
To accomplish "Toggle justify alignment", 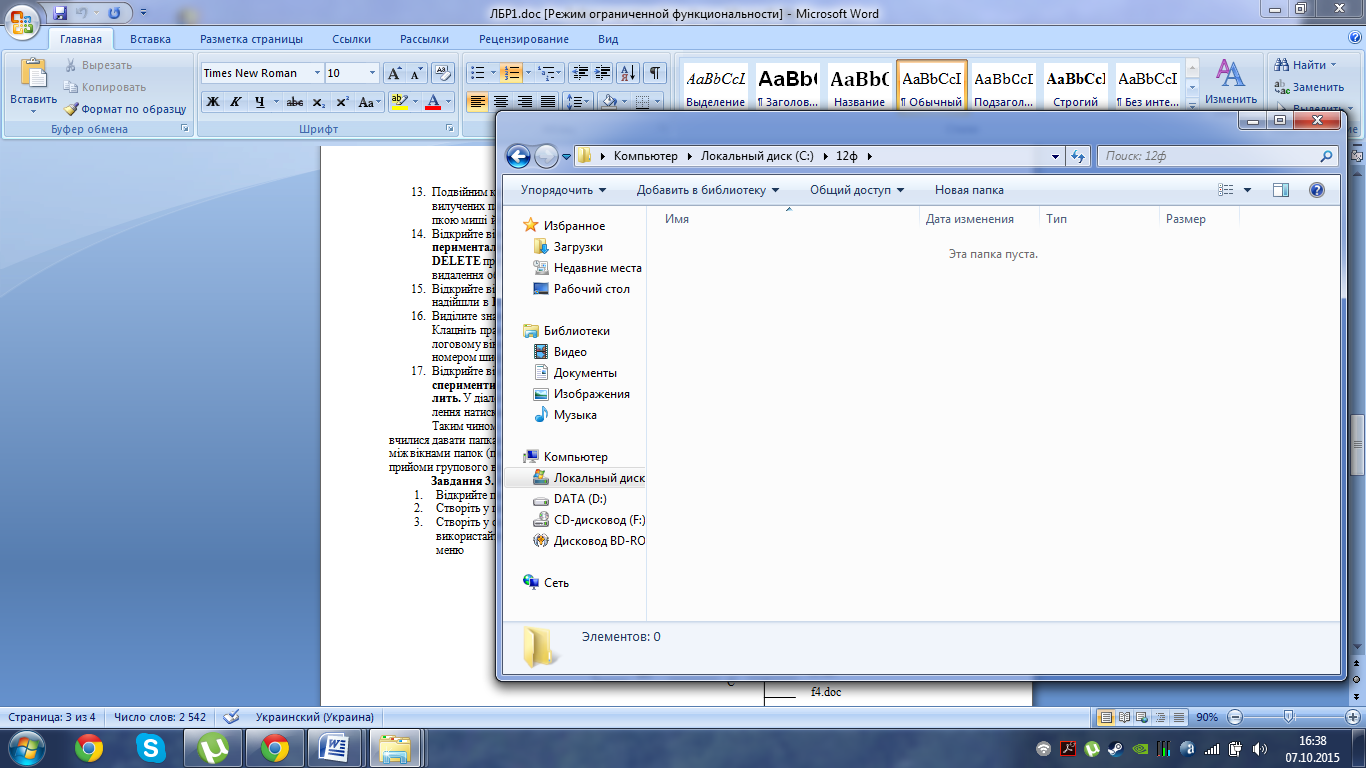I will 548,102.
